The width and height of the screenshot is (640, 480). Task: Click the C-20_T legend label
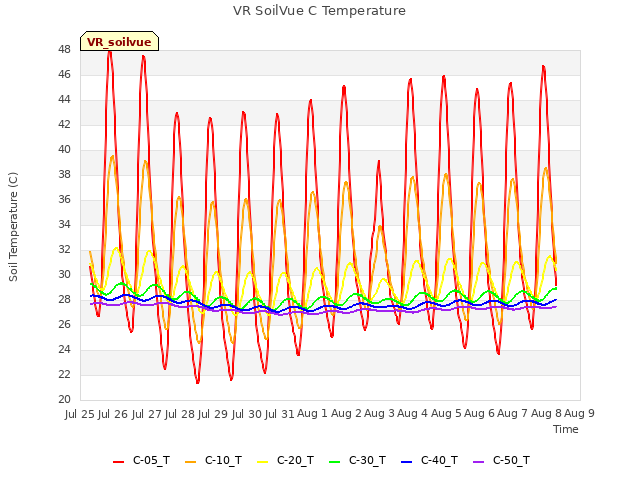pos(296,460)
